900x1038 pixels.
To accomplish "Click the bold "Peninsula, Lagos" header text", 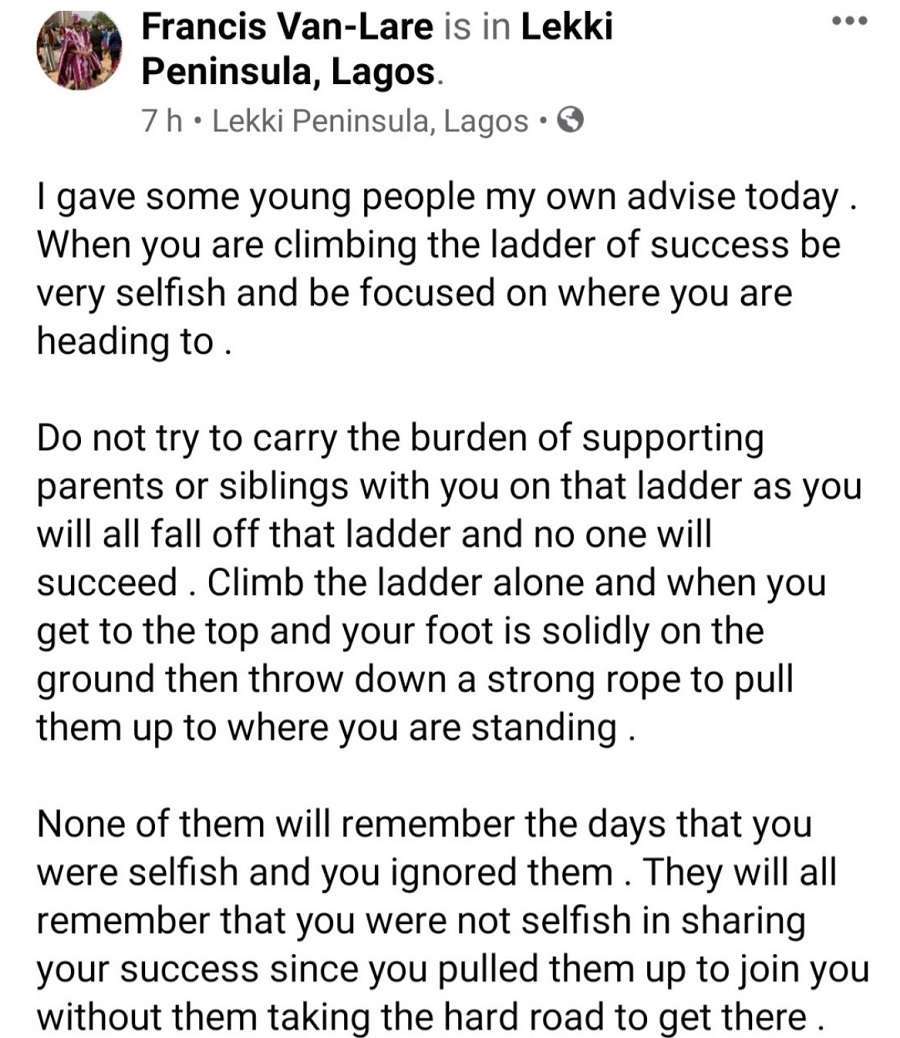I will [289, 71].
